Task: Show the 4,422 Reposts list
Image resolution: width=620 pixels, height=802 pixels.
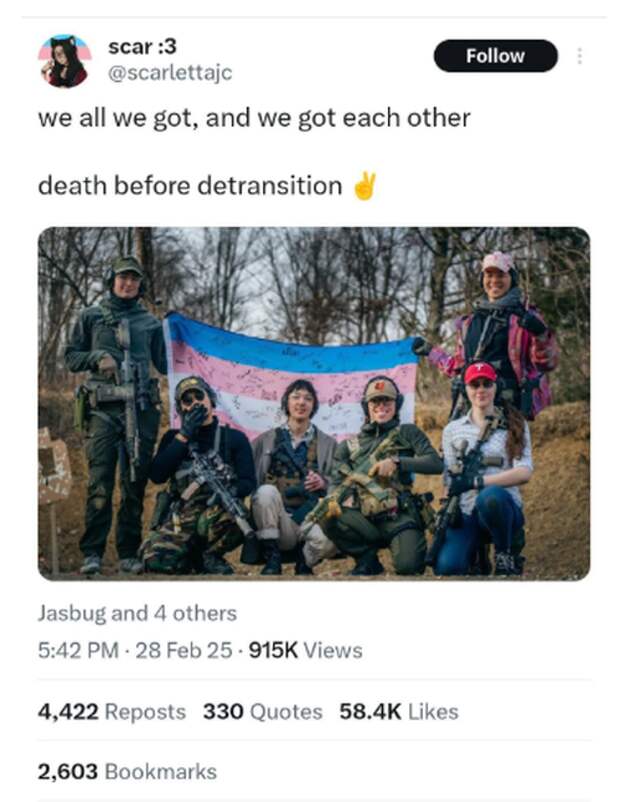Action: [112, 711]
